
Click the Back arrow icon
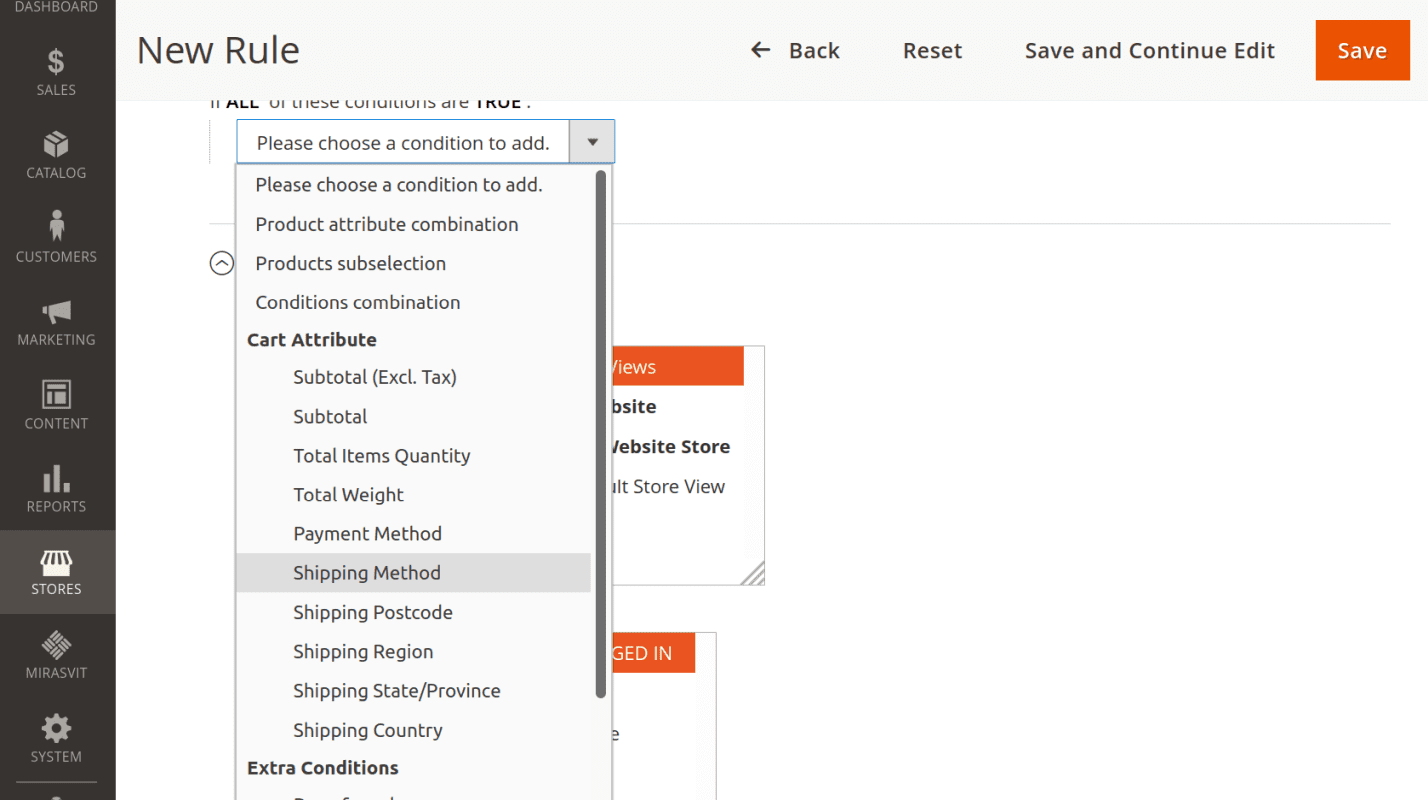(761, 50)
